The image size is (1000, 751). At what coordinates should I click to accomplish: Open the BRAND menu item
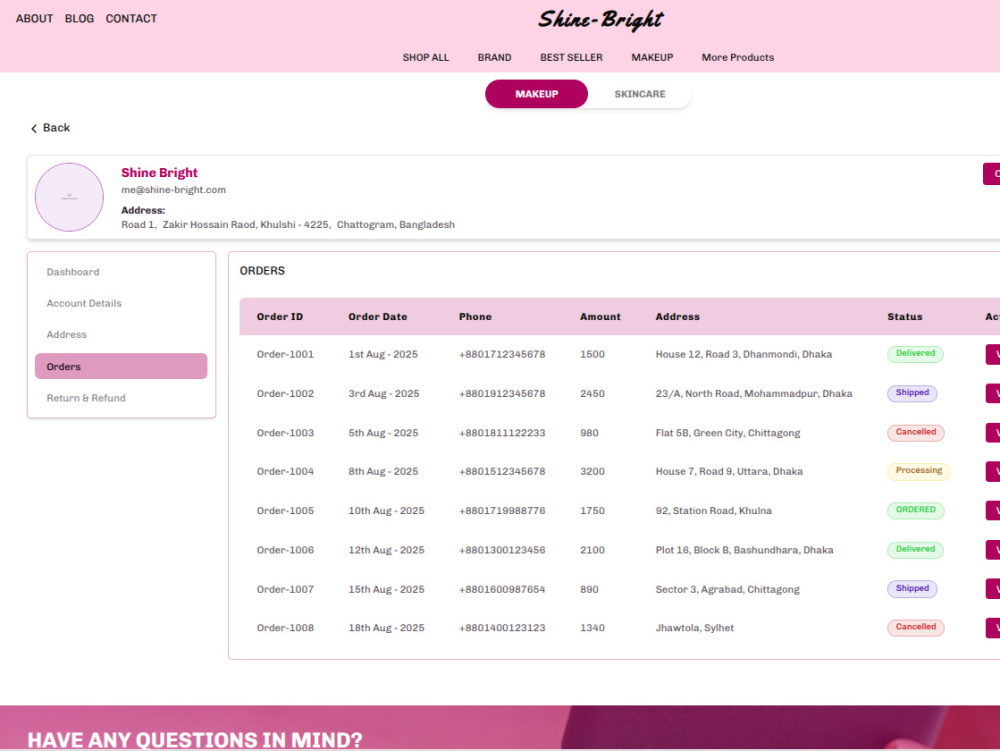[x=494, y=57]
